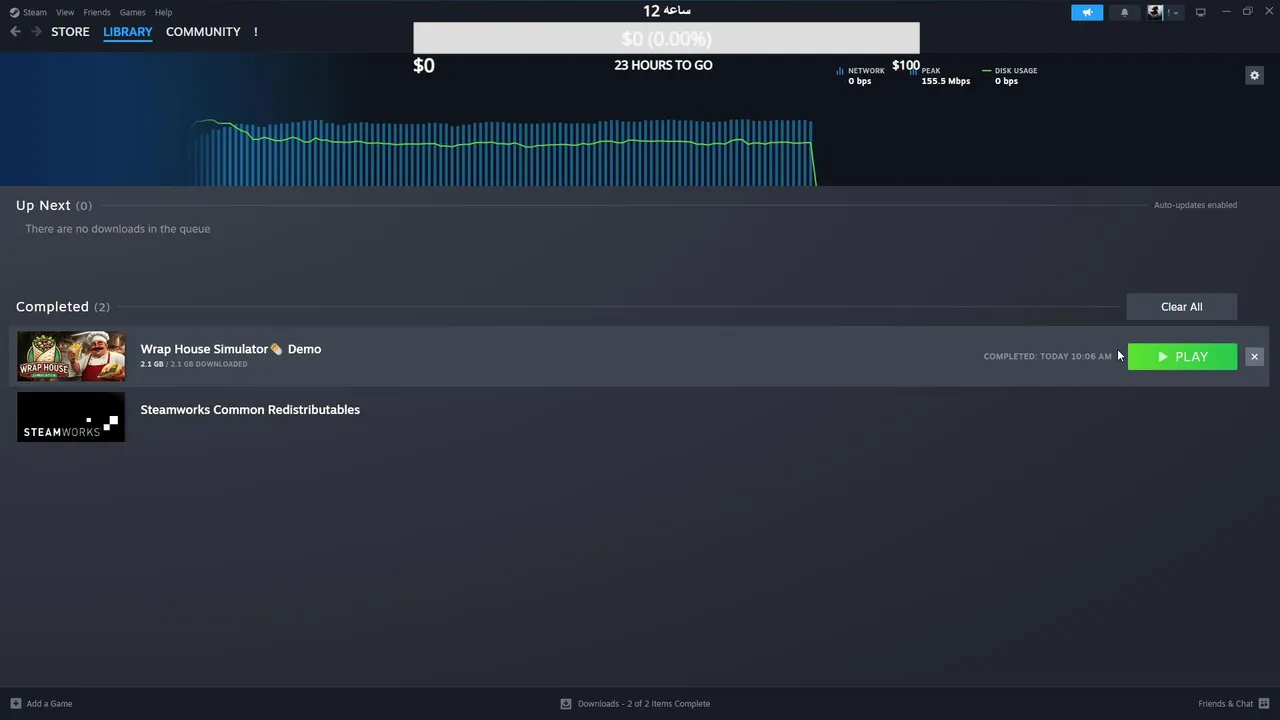Open download settings gear
This screenshot has height=720, width=1280.
click(1254, 75)
